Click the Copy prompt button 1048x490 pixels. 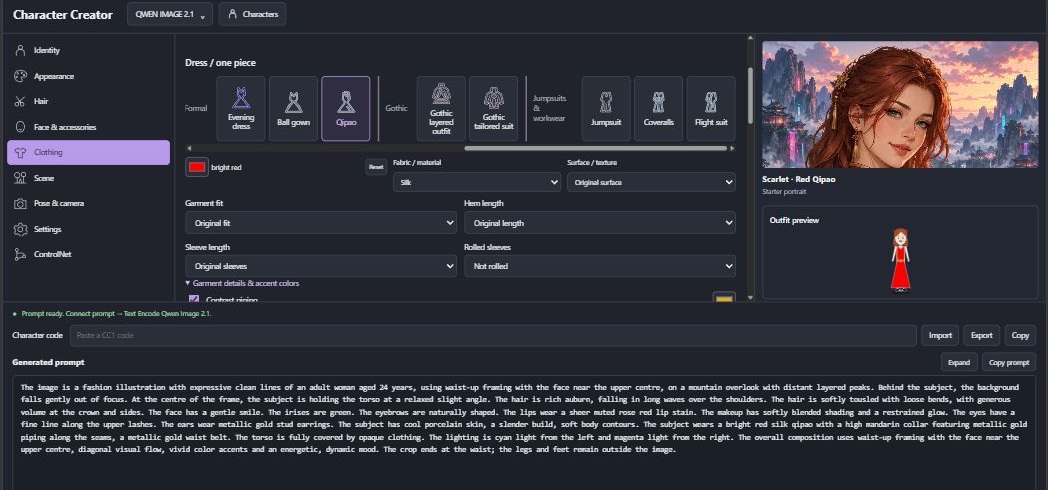click(x=1009, y=362)
